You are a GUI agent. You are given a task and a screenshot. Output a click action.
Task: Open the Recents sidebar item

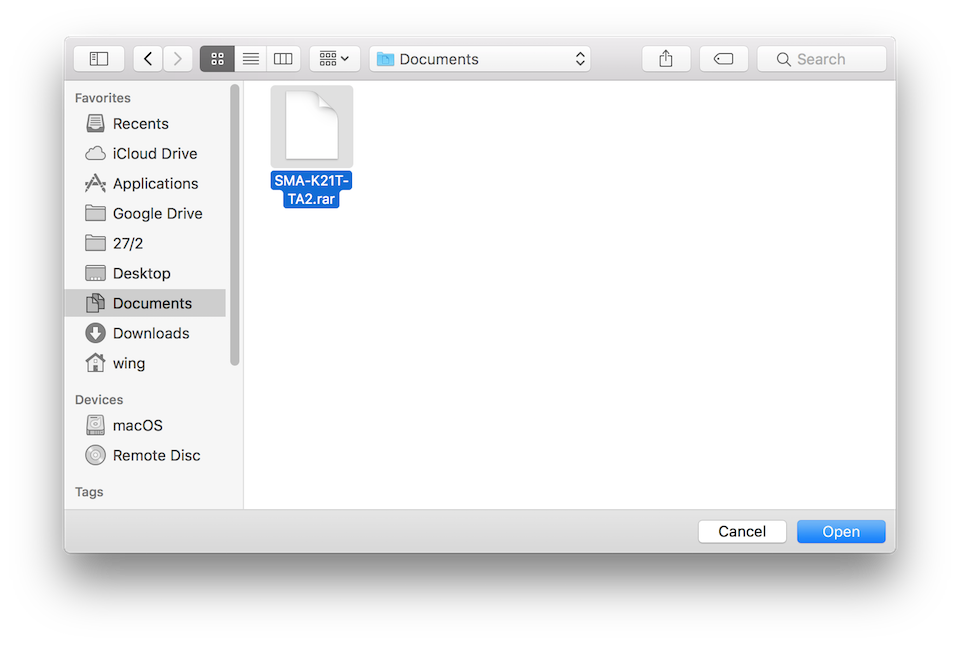click(140, 123)
